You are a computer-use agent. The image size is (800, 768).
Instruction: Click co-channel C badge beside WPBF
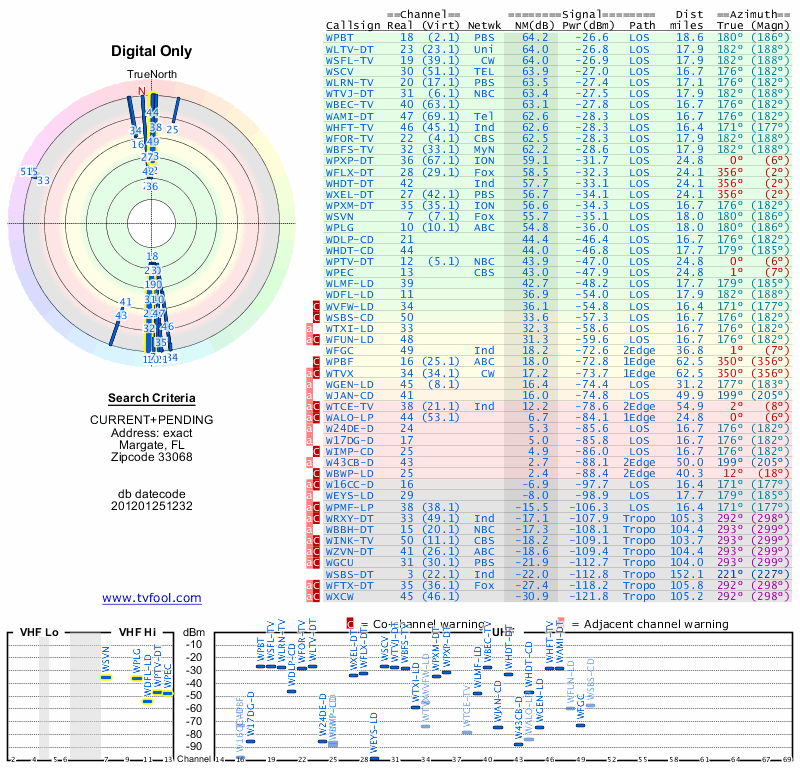[316, 362]
